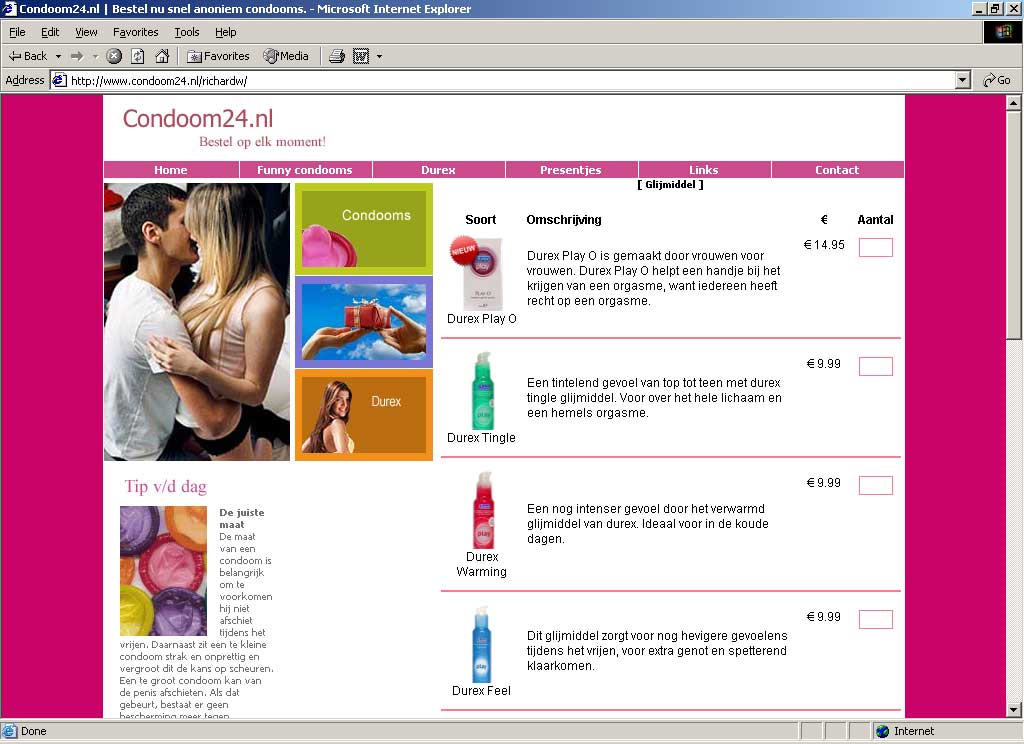Screen dimensions: 1024x744
Task: Click the quantity field for Durex Warming
Action: tap(876, 485)
